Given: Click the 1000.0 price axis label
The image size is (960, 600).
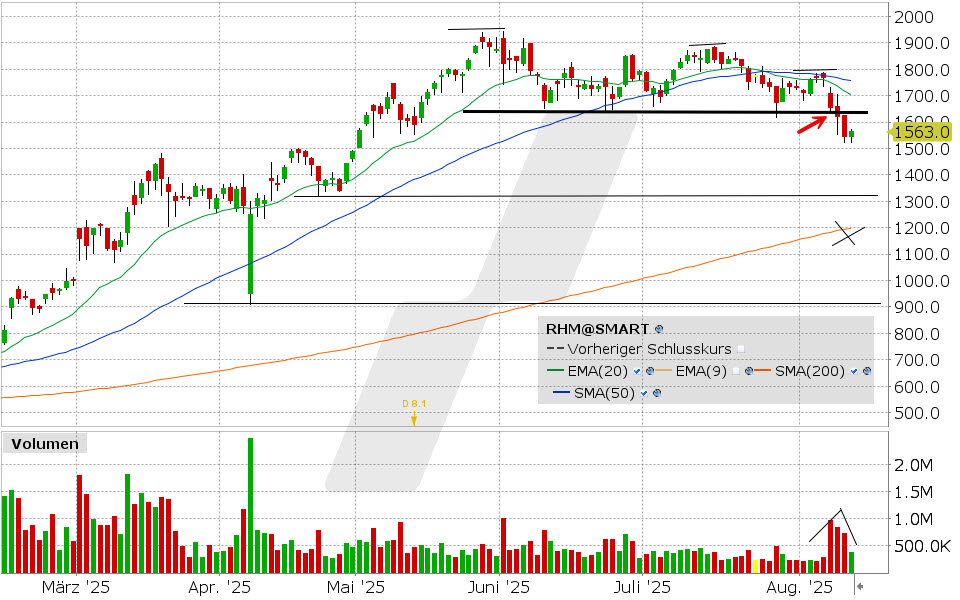Looking at the screenshot, I should (921, 281).
